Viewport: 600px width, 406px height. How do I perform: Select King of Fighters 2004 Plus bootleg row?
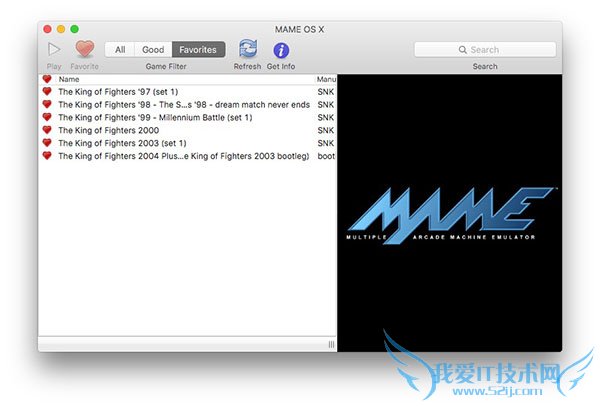[x=188, y=156]
